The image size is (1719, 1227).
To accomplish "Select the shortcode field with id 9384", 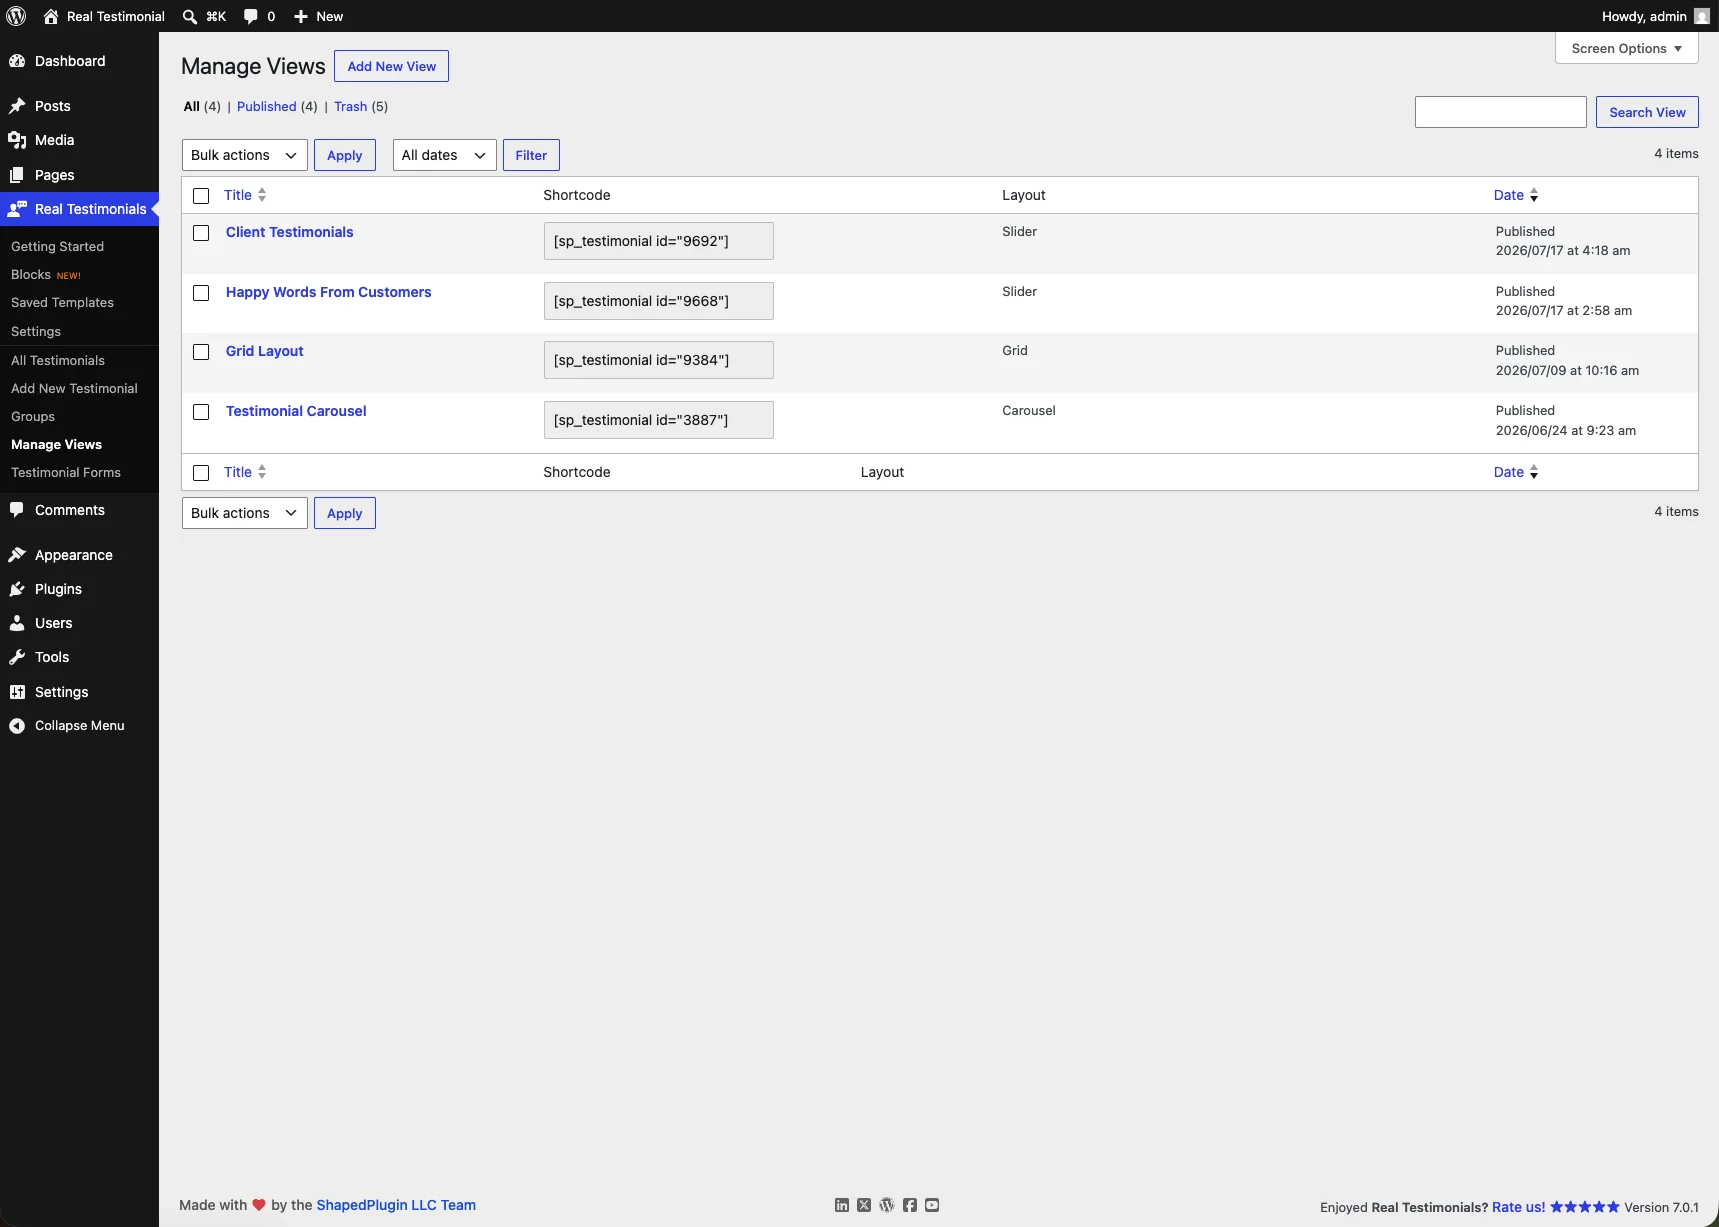I will click(659, 360).
